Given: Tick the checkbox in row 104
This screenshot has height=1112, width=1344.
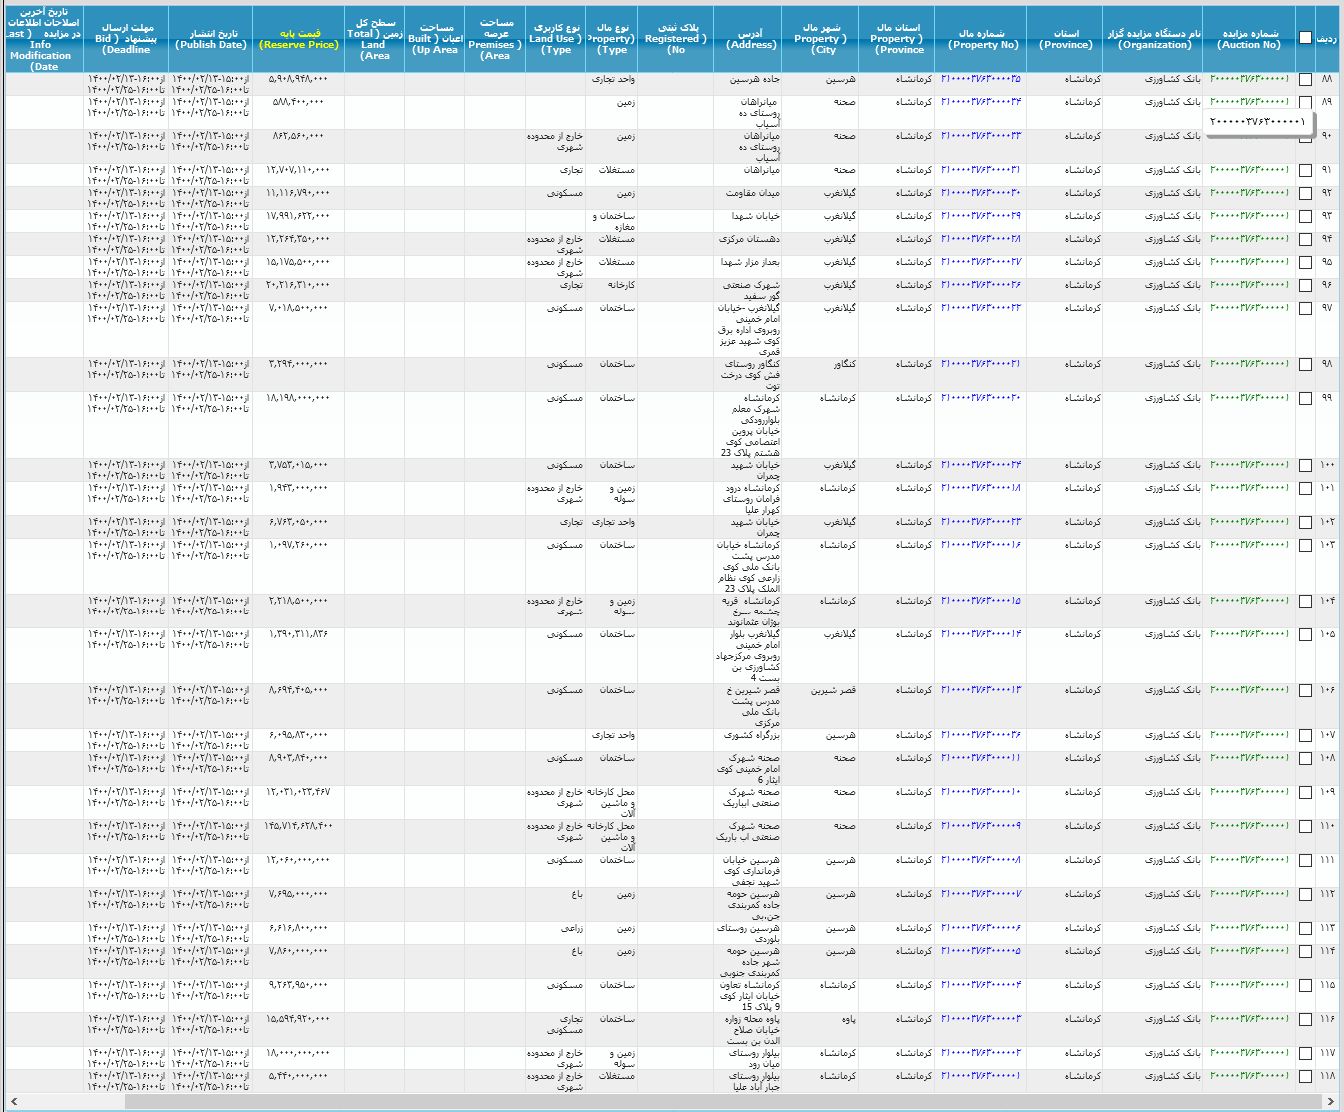Looking at the screenshot, I should [1305, 602].
